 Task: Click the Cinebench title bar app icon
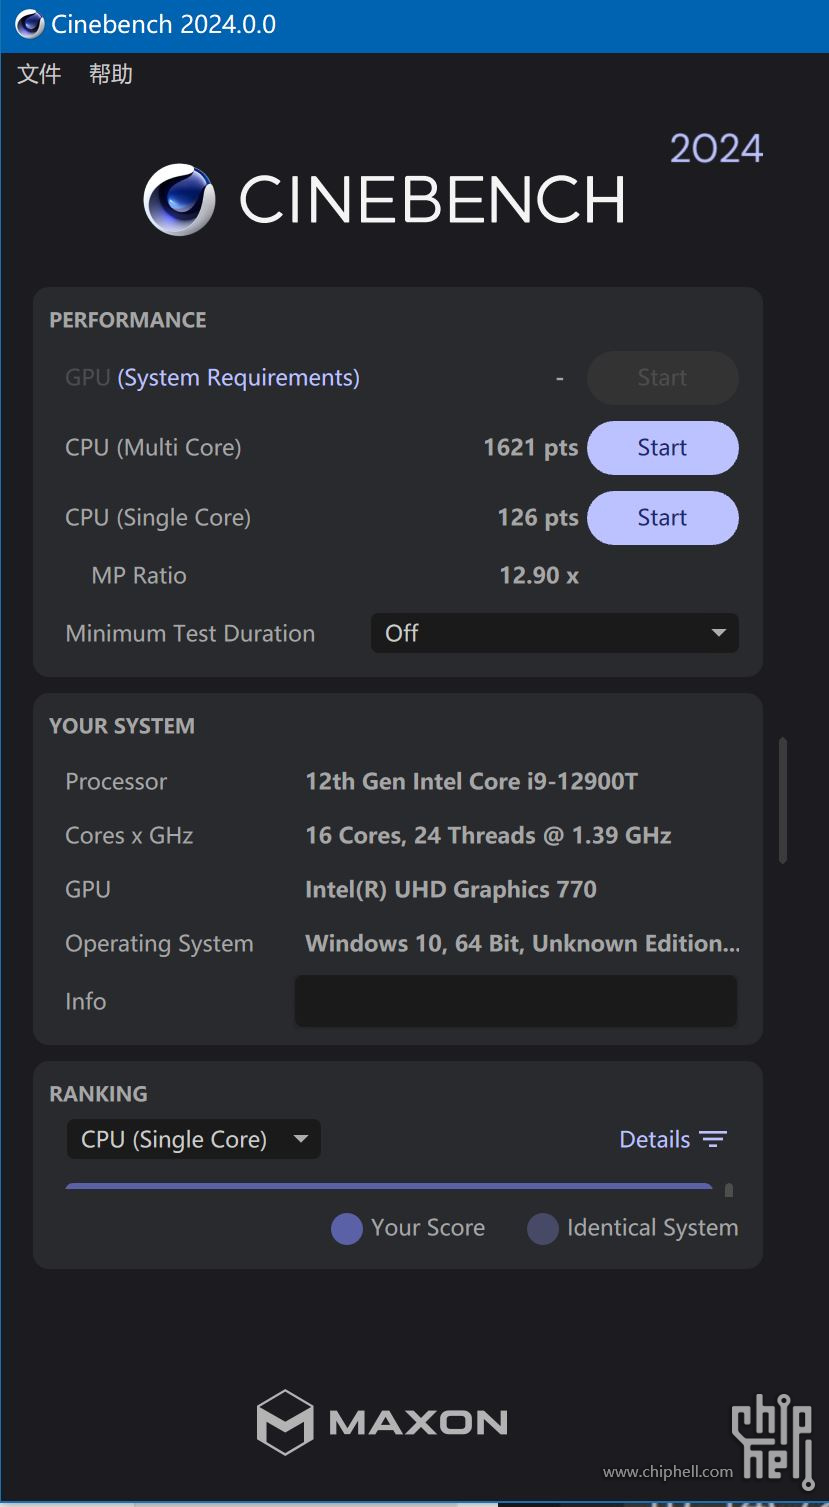click(29, 25)
